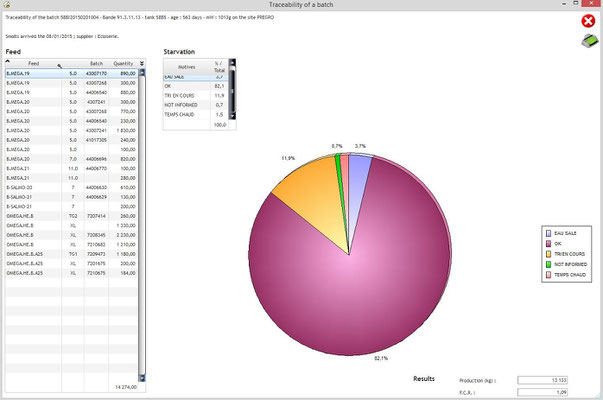The width and height of the screenshot is (603, 400).
Task: Click batch cell 41017305
Action: coord(96,140)
